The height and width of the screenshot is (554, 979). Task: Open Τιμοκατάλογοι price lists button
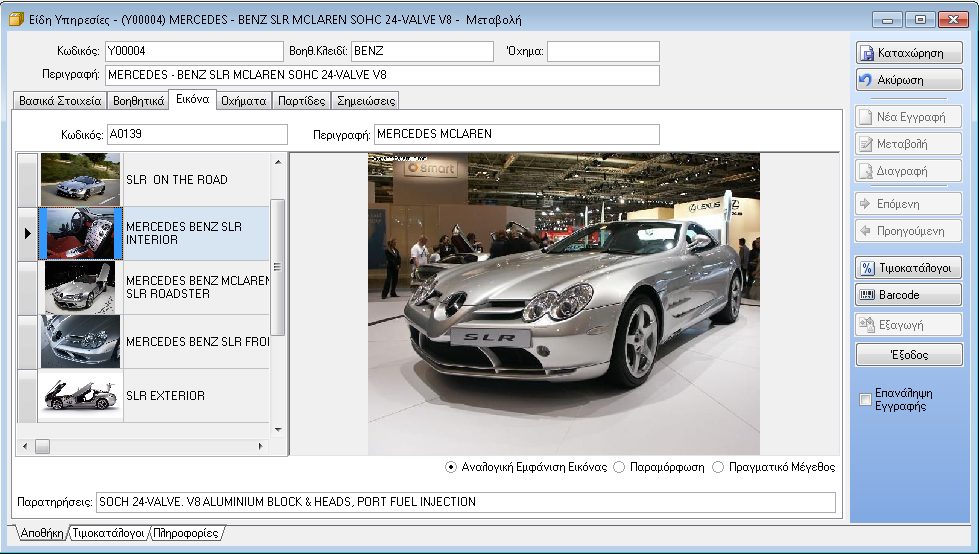908,268
